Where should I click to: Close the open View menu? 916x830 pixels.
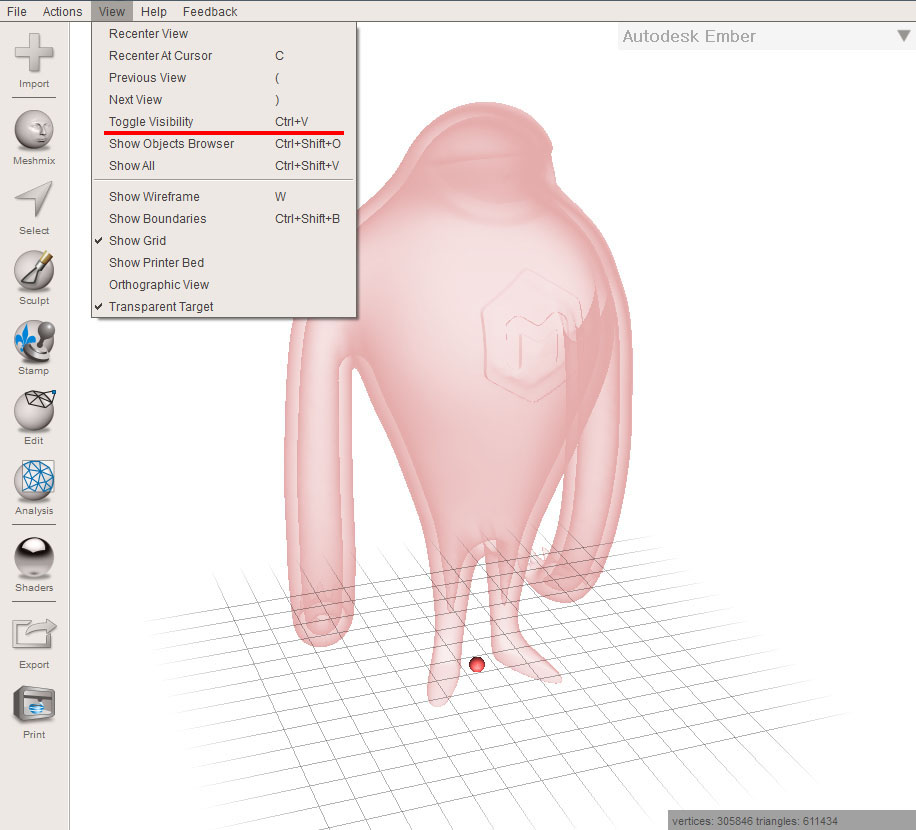(112, 11)
